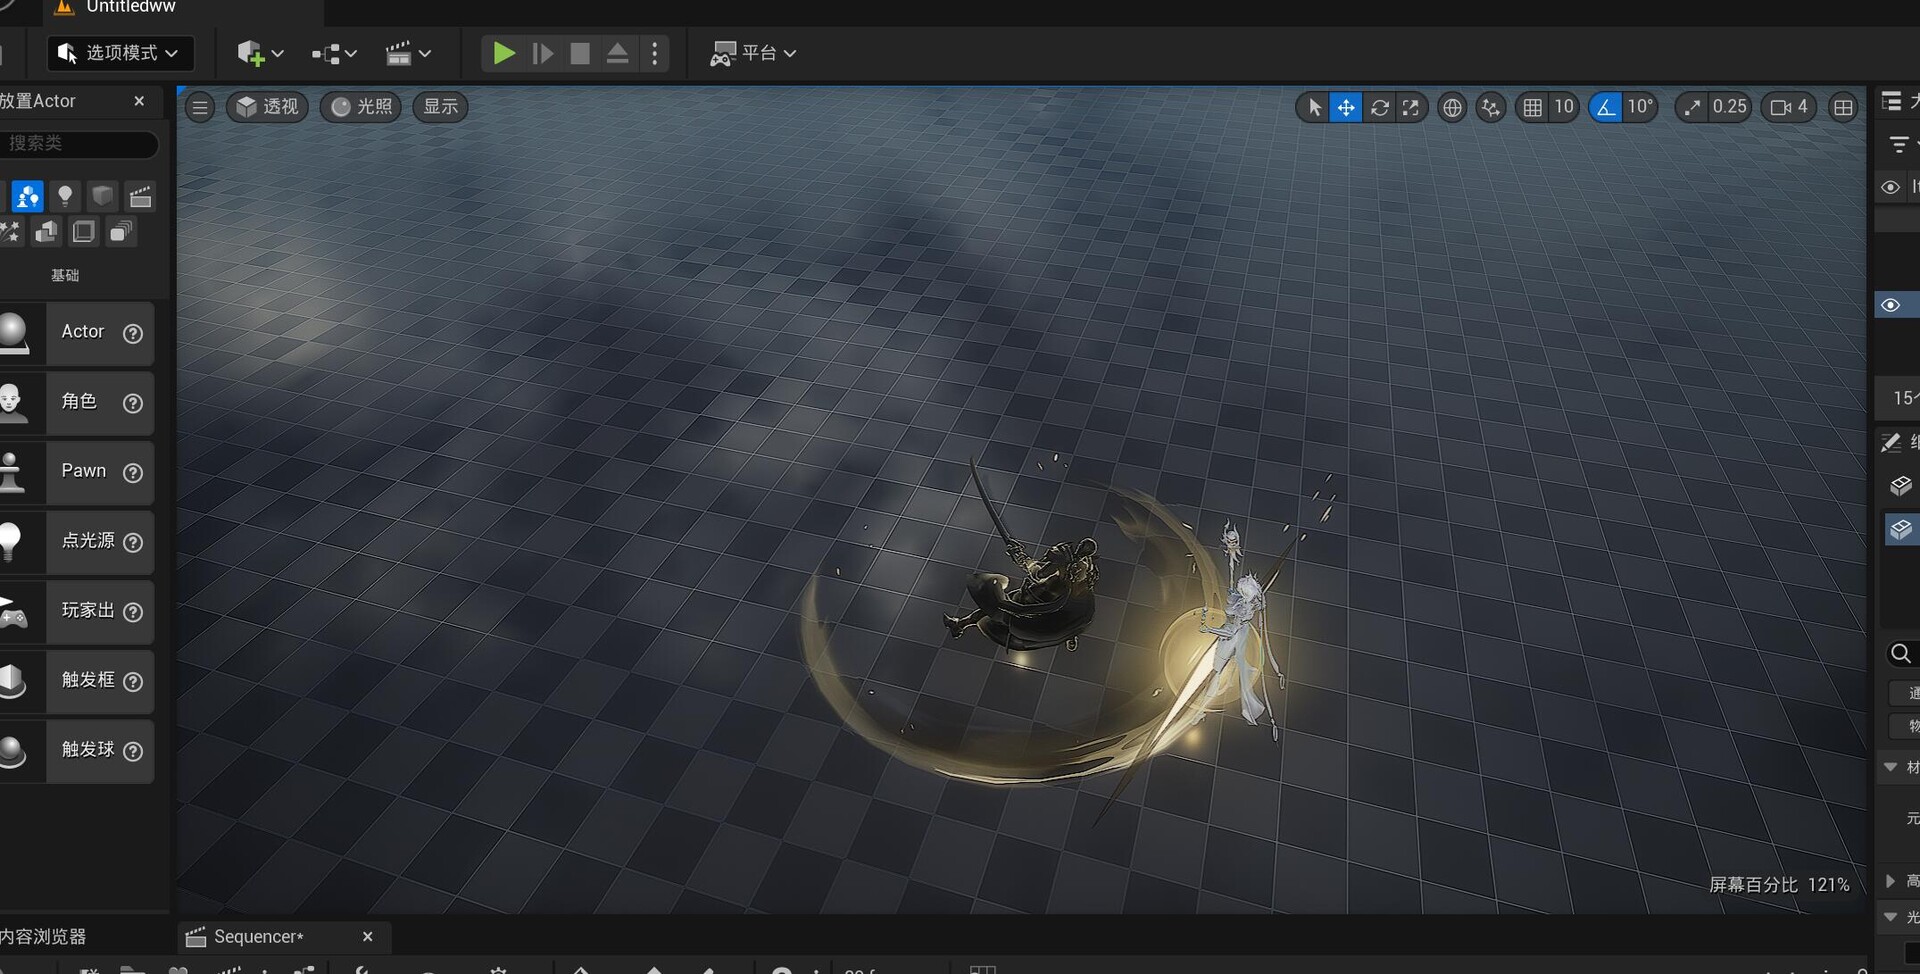Viewport: 1920px width, 974px height.
Task: Open the Lights category in 放置Actor panel
Action: click(x=65, y=196)
